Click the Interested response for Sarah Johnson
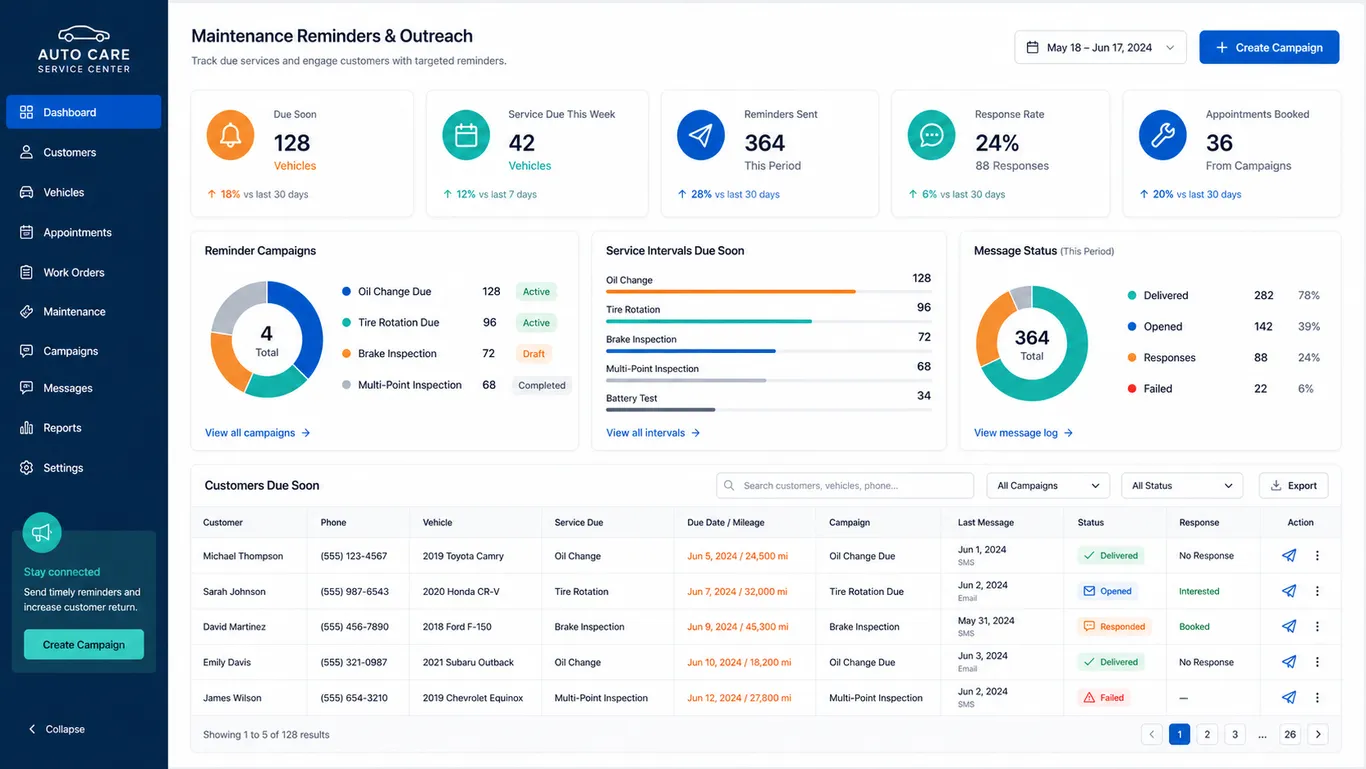 coord(1199,591)
